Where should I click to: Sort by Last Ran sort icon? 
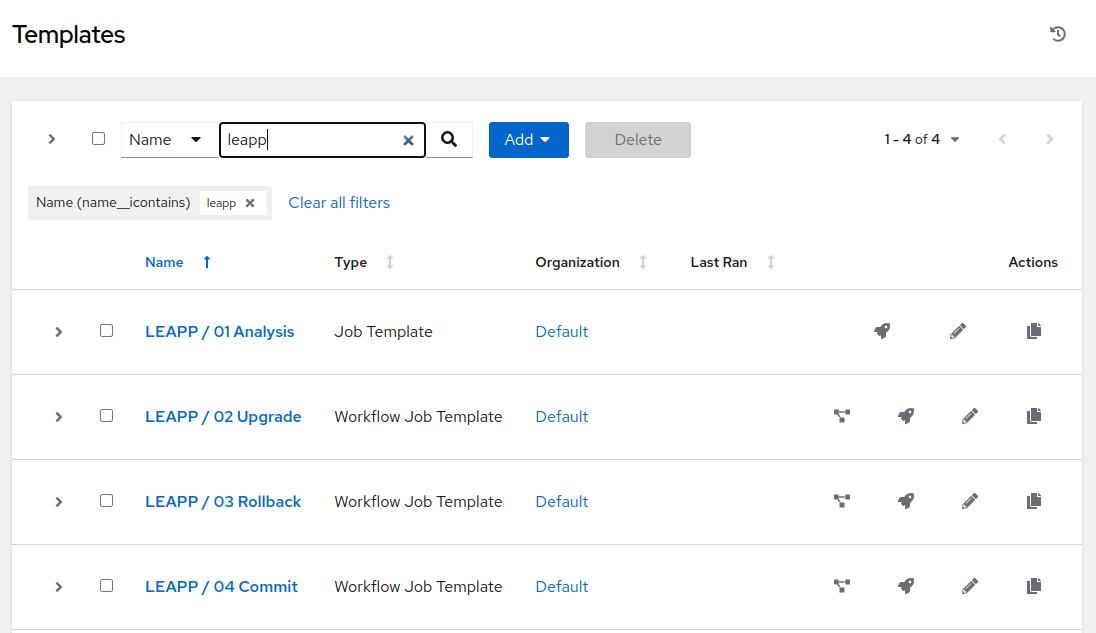pos(770,262)
